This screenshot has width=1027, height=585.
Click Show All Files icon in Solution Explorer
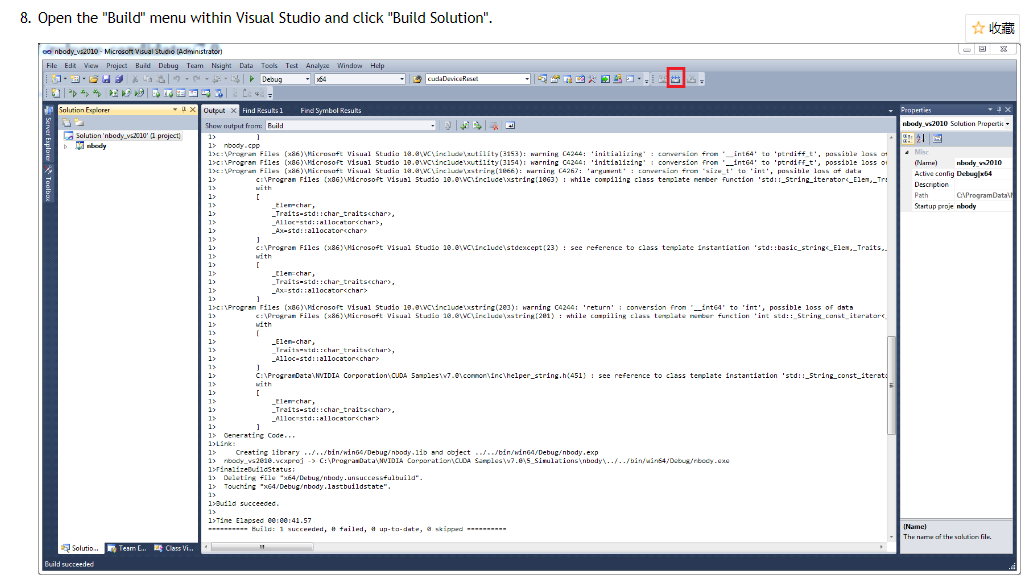coord(79,123)
